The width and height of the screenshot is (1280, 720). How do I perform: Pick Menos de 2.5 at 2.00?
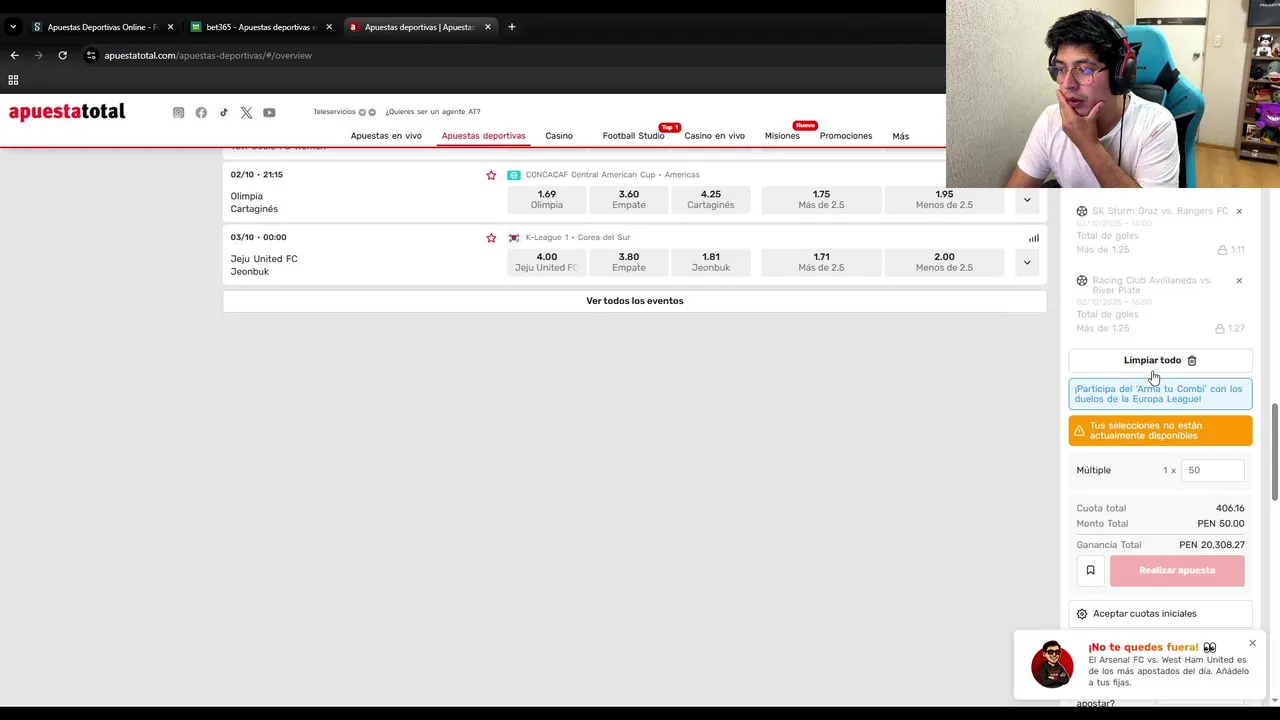(x=944, y=262)
